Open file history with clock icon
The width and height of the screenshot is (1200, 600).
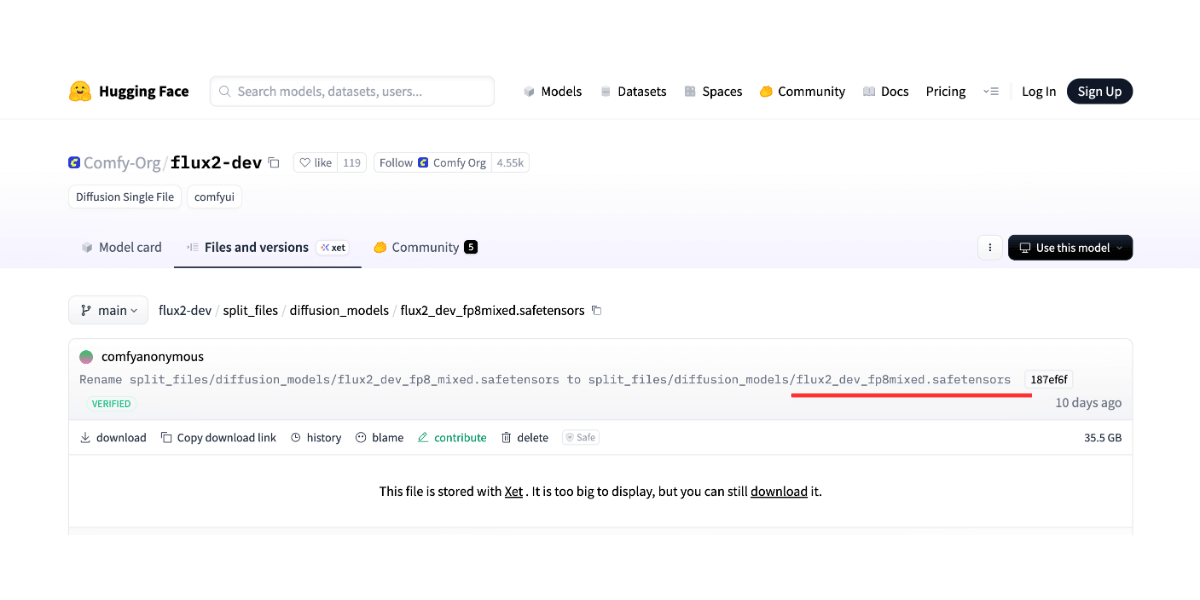(x=297, y=438)
